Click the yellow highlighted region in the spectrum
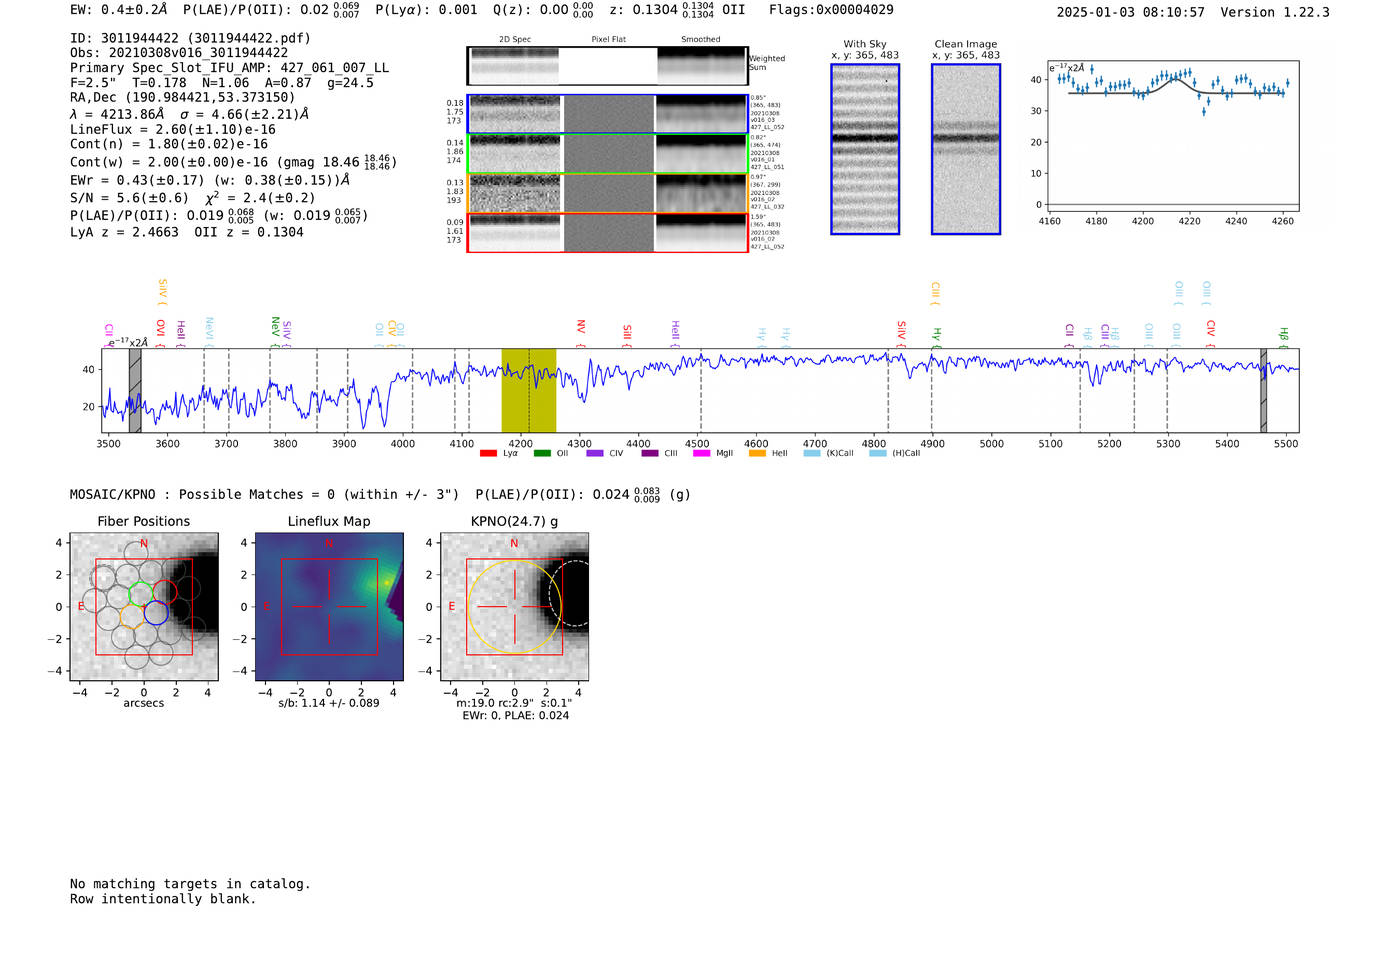Screen dimensions: 1400x953 pos(529,391)
